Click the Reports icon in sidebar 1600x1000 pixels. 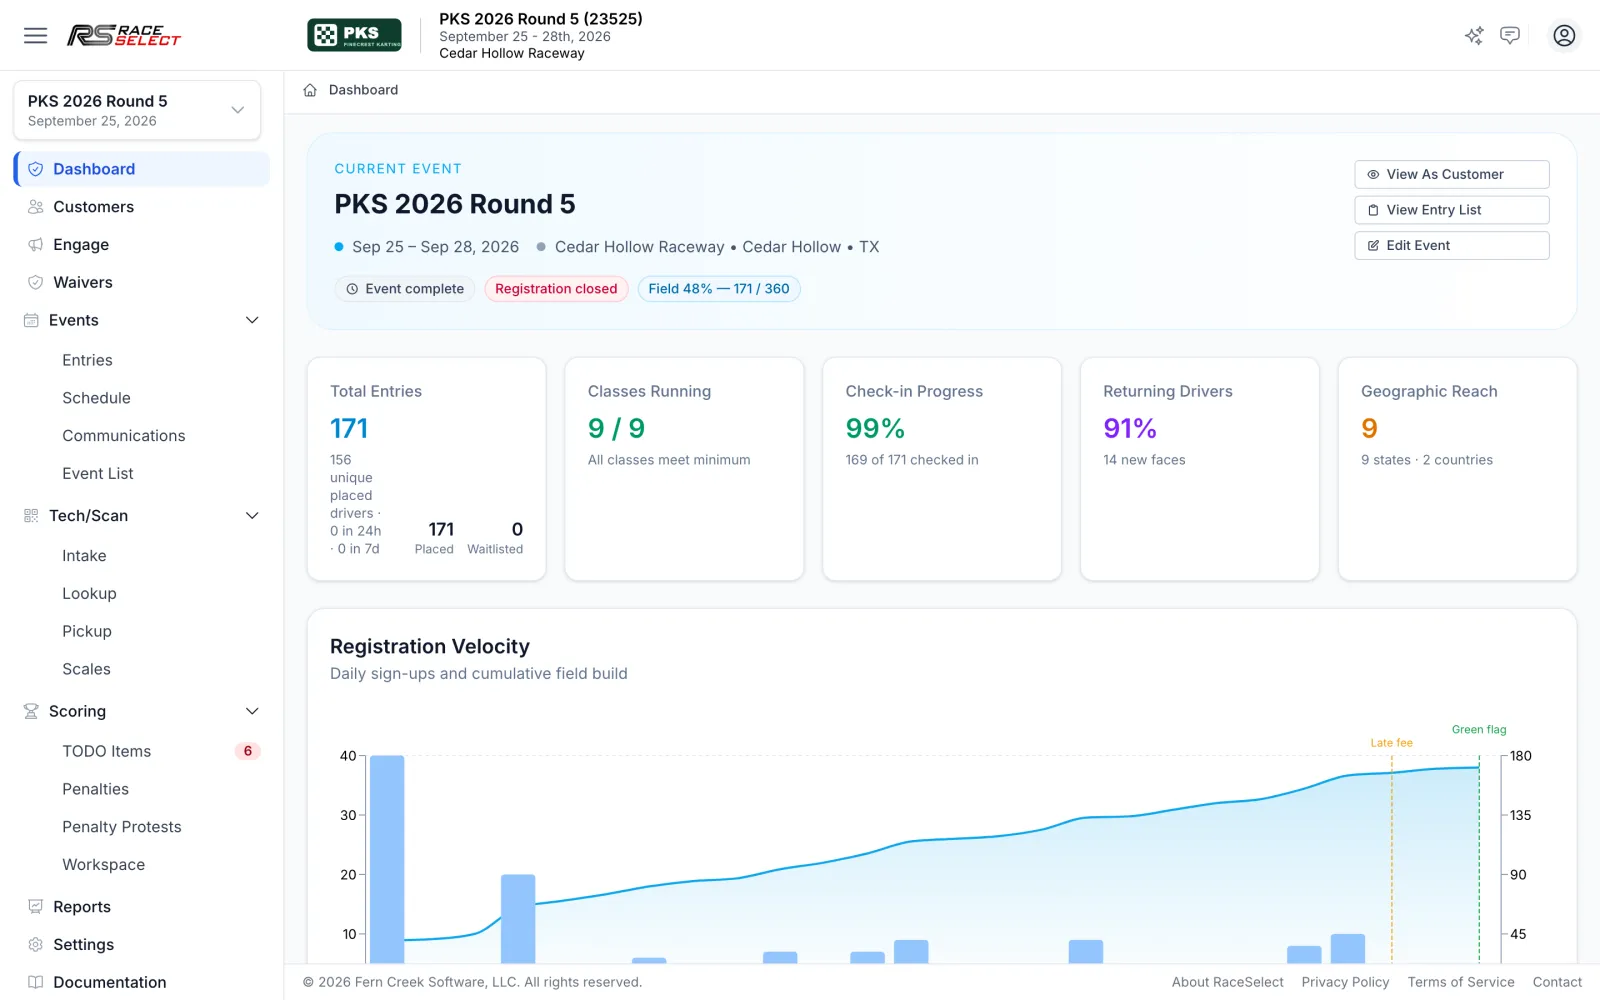(36, 907)
